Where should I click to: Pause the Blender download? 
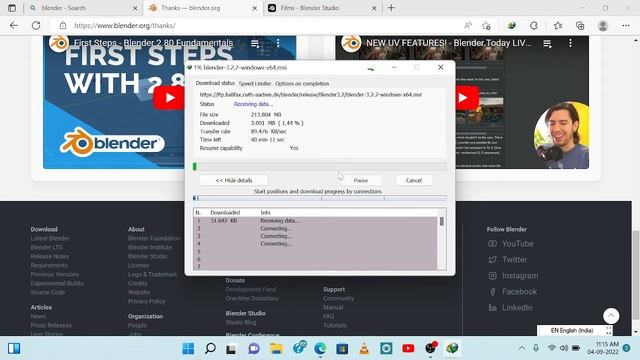[x=361, y=180]
